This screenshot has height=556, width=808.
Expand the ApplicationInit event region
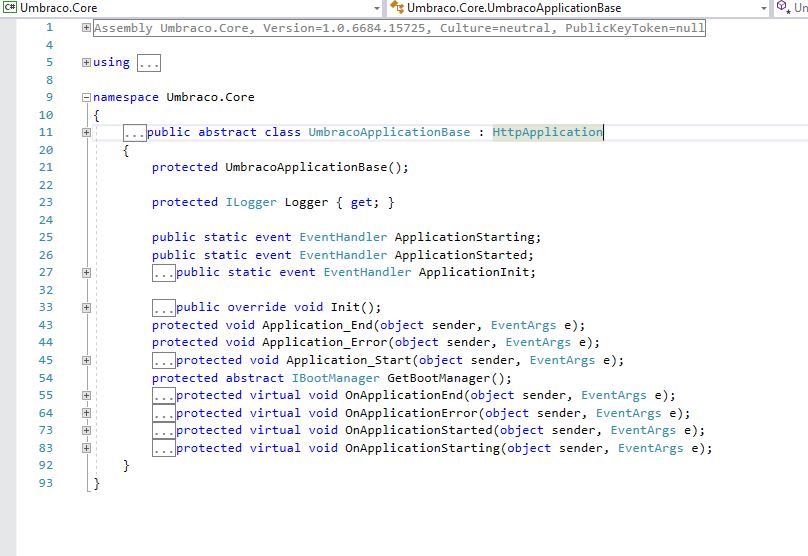[87, 273]
